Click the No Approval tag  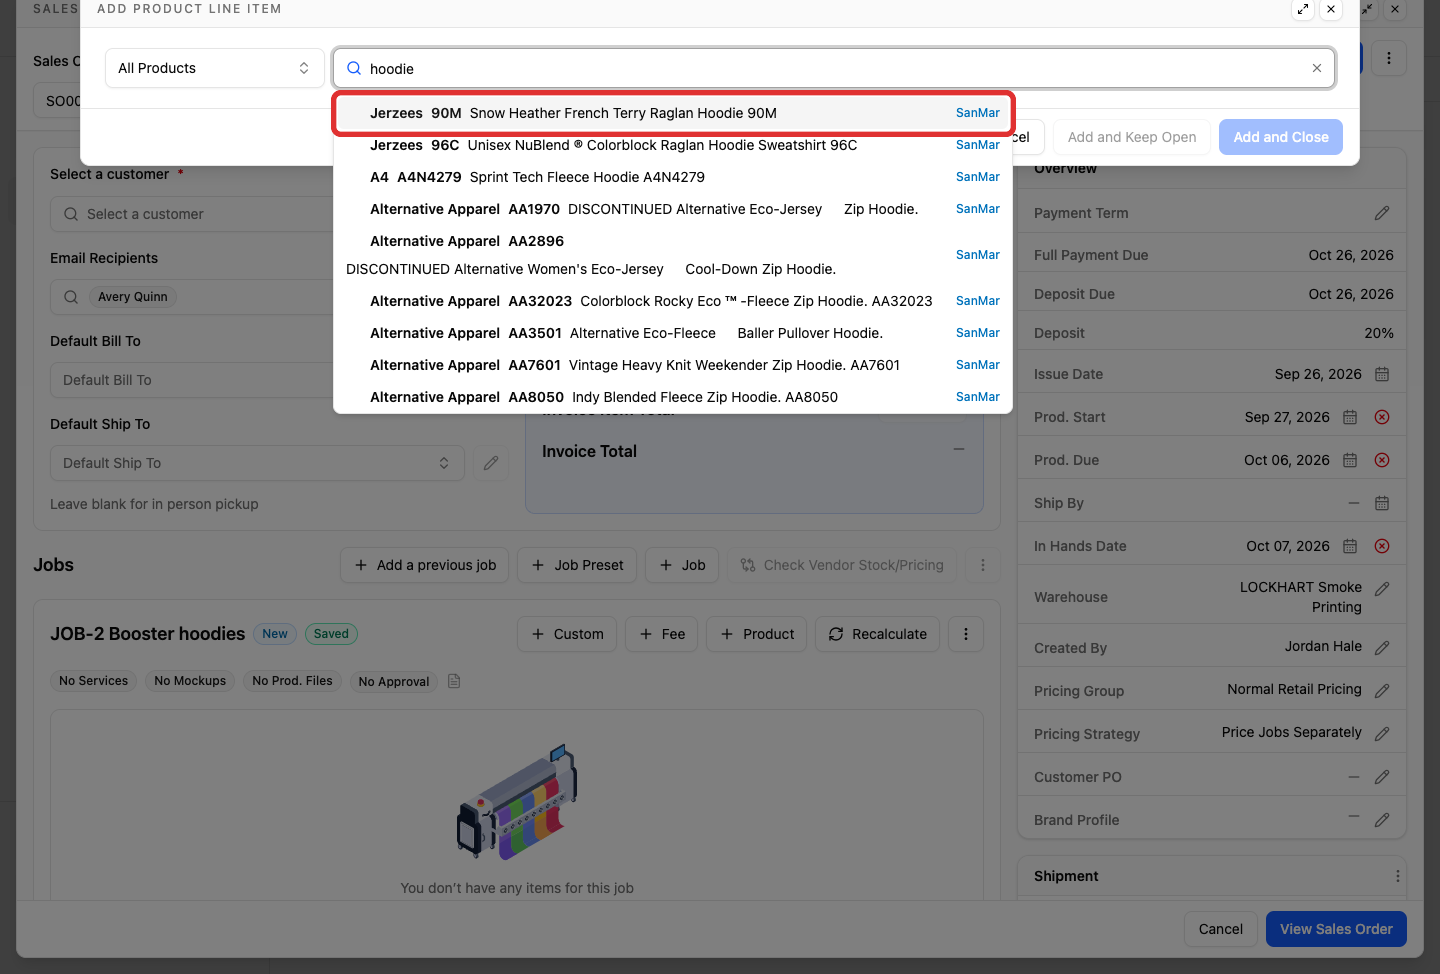394,681
